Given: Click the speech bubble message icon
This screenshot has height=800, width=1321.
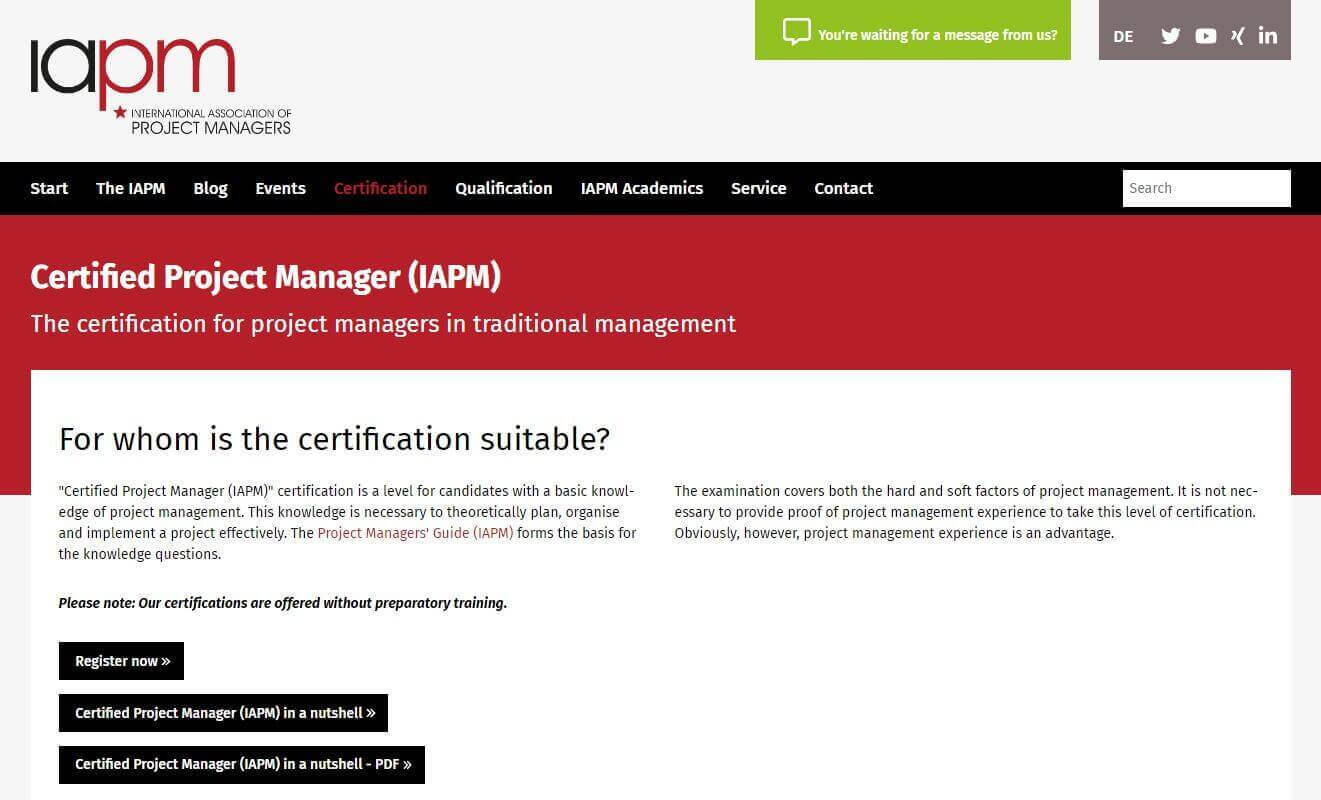Looking at the screenshot, I should coord(796,31).
